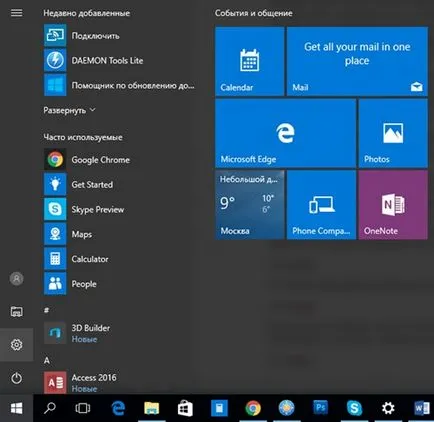The width and height of the screenshot is (434, 422).
Task: Open File Explorer from the taskbar
Action: coord(152,408)
